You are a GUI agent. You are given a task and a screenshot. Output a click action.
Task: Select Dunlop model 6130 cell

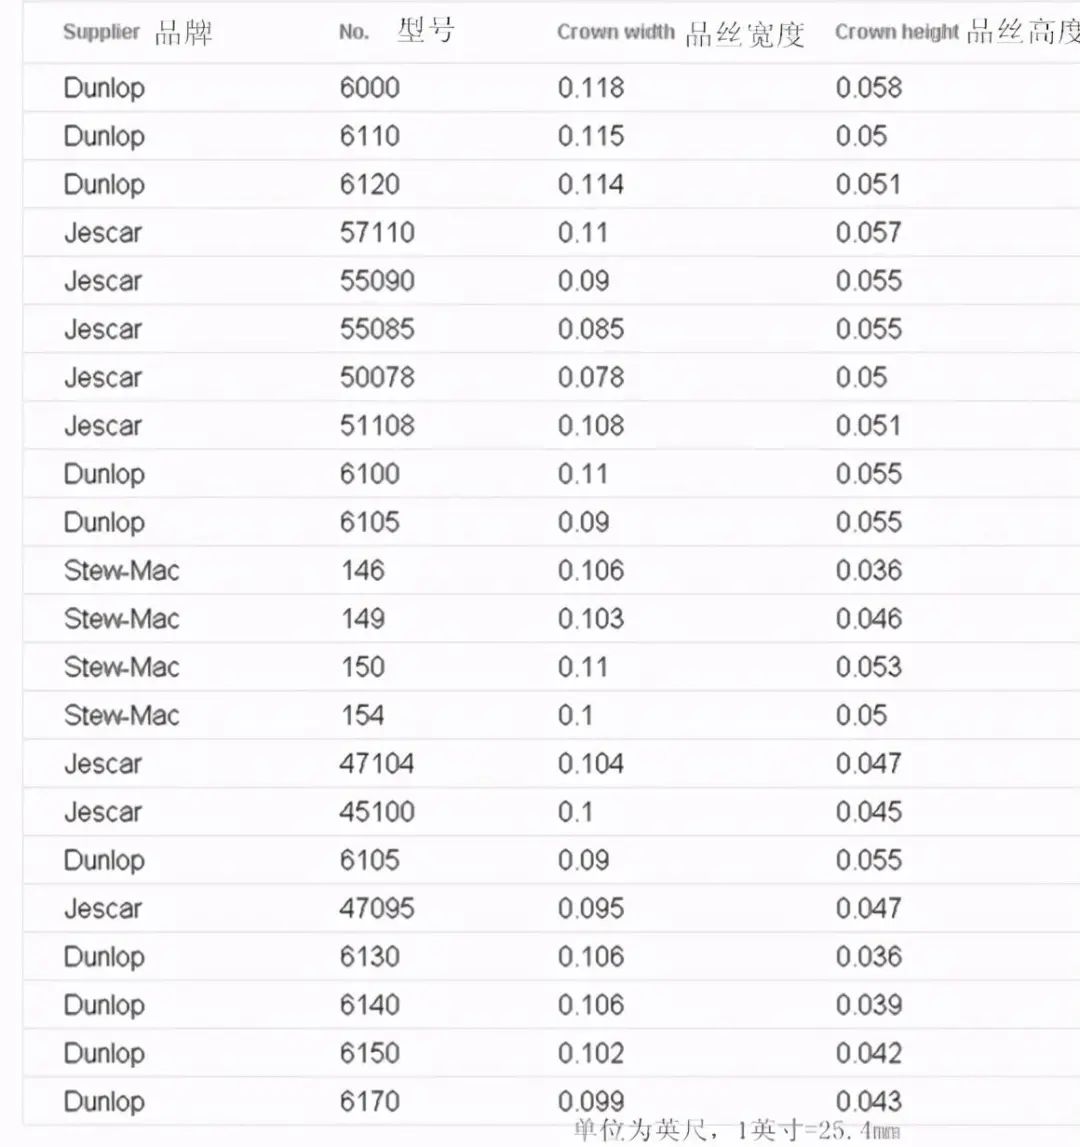[x=370, y=957]
